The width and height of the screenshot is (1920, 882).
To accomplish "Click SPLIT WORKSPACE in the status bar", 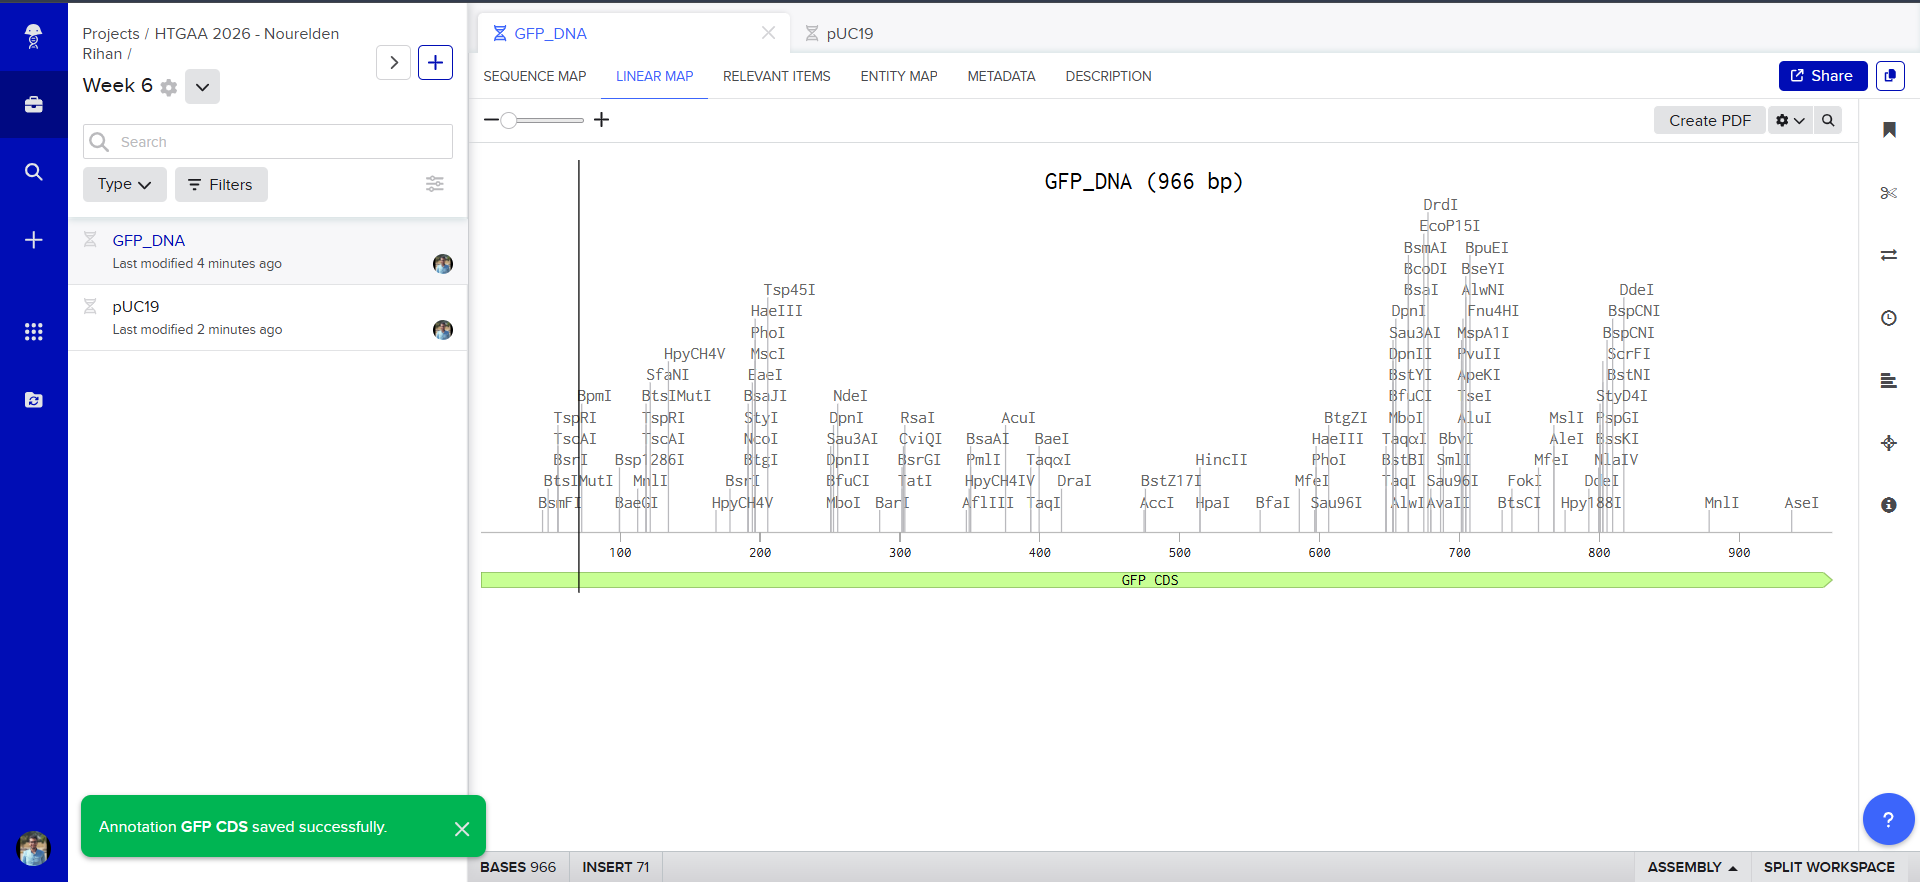I will point(1829,867).
